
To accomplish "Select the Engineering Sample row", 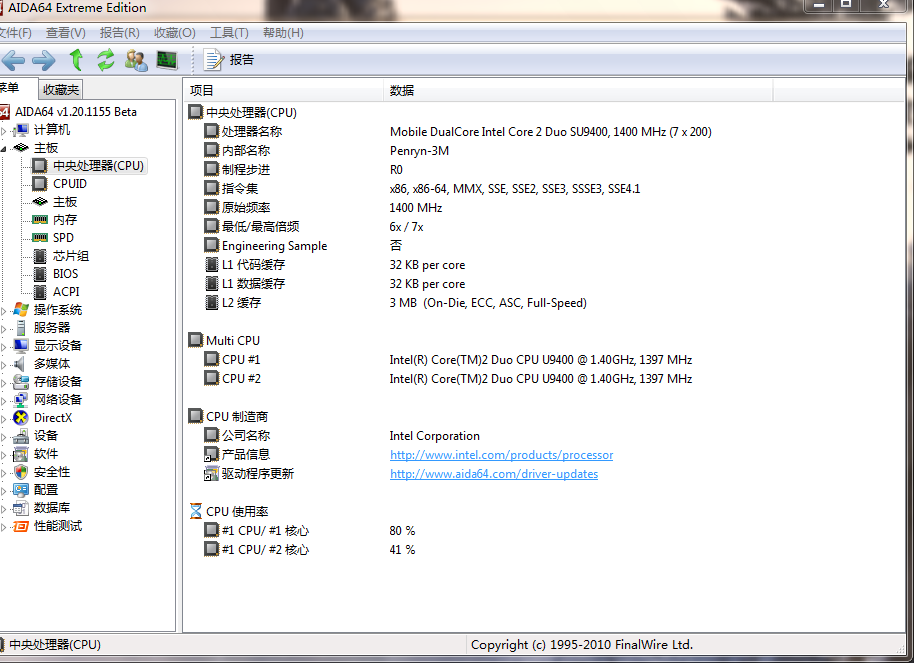I will (303, 245).
